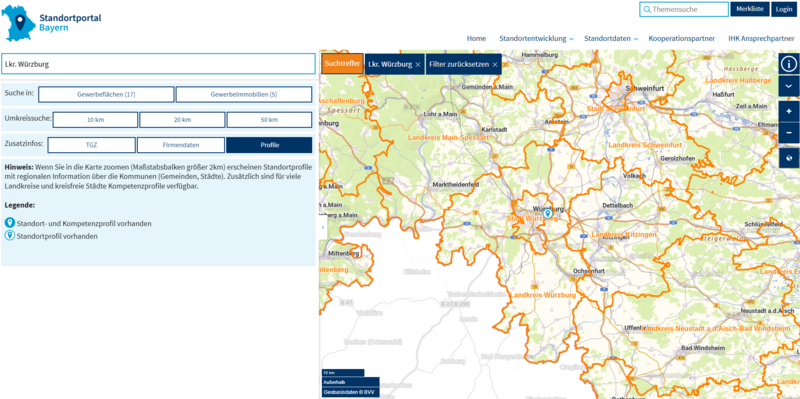Switch map layer via globe icon

[789, 158]
